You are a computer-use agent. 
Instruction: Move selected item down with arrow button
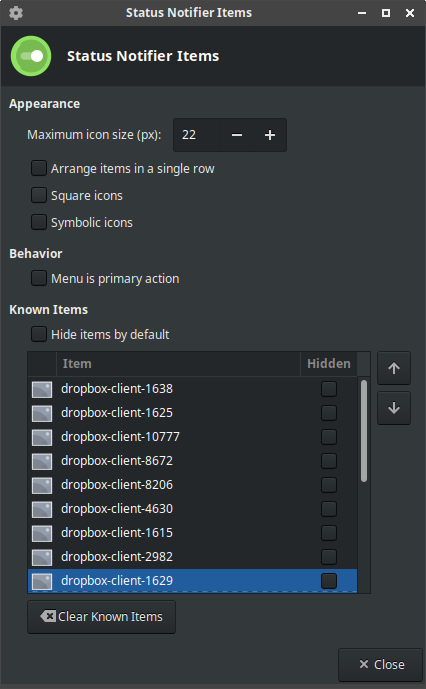[x=394, y=408]
